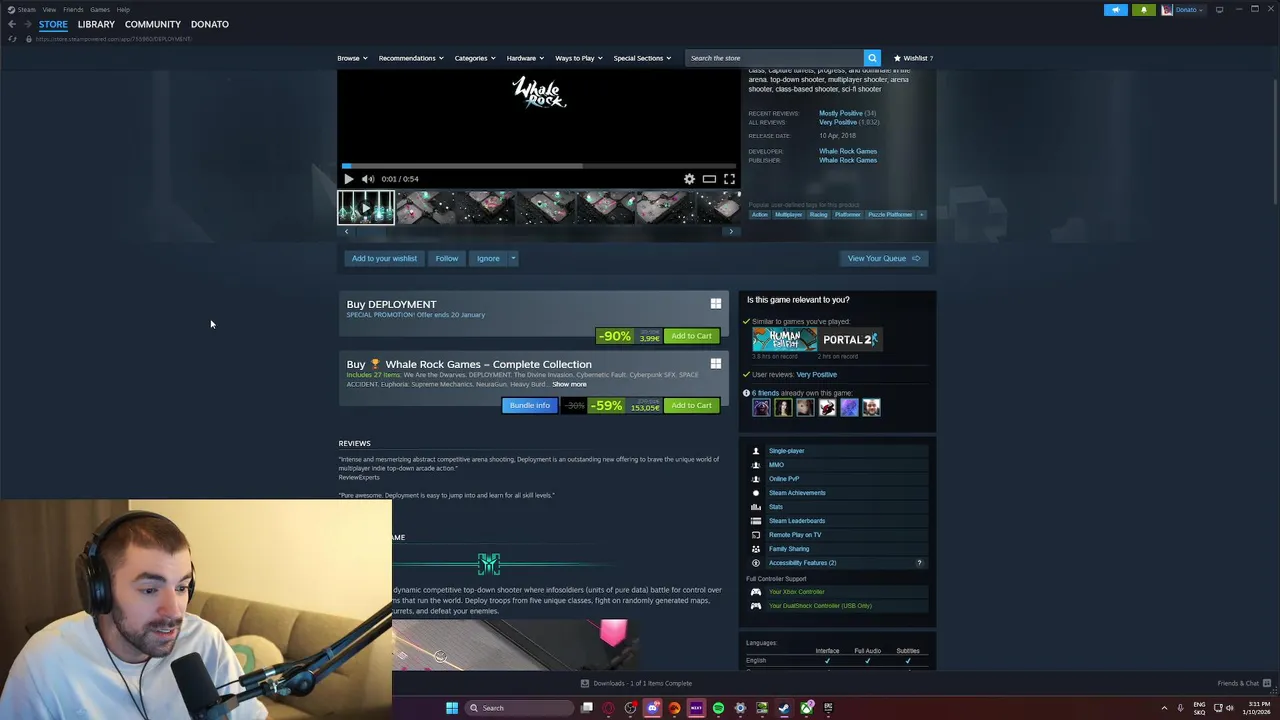
Task: Open the DONATO profile tab
Action: pyautogui.click(x=210, y=24)
